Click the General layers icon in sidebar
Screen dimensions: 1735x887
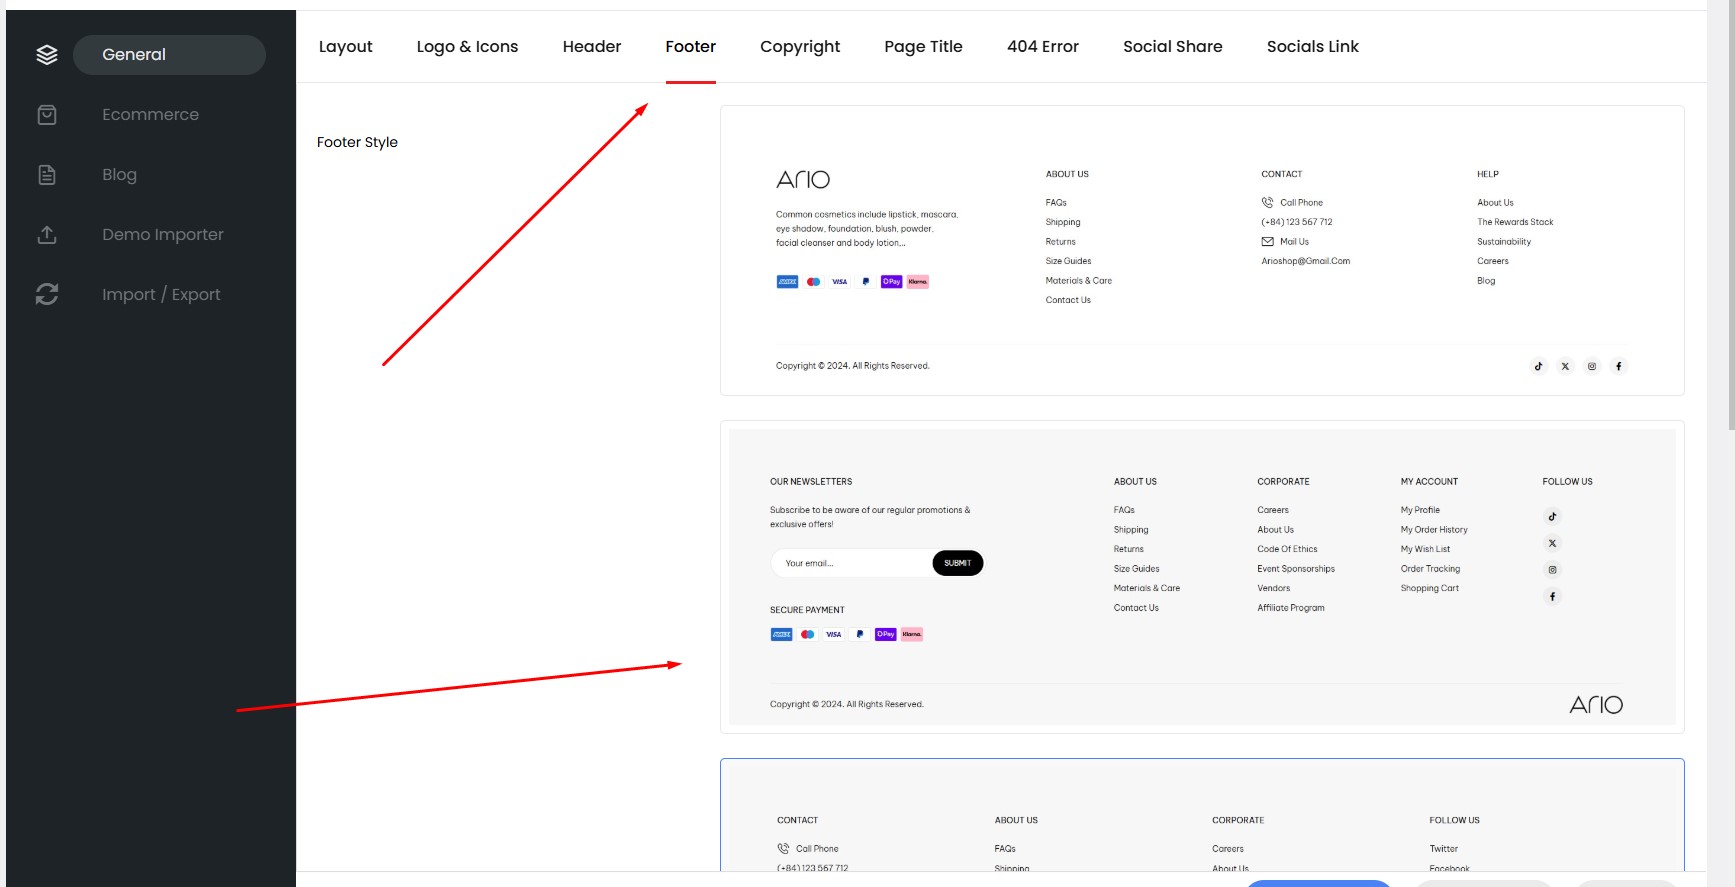coord(47,55)
